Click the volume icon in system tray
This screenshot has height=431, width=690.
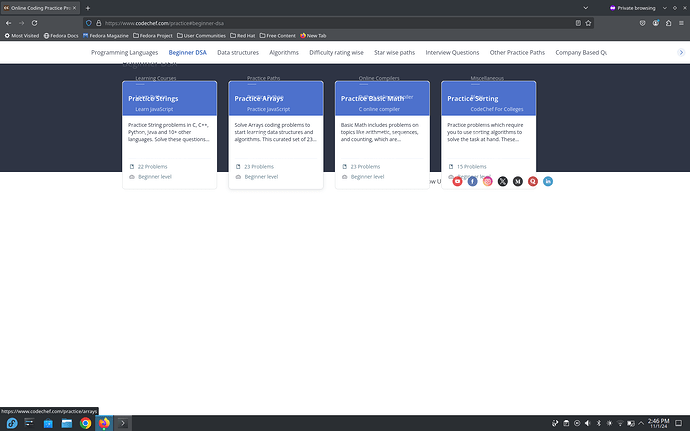tap(587, 423)
